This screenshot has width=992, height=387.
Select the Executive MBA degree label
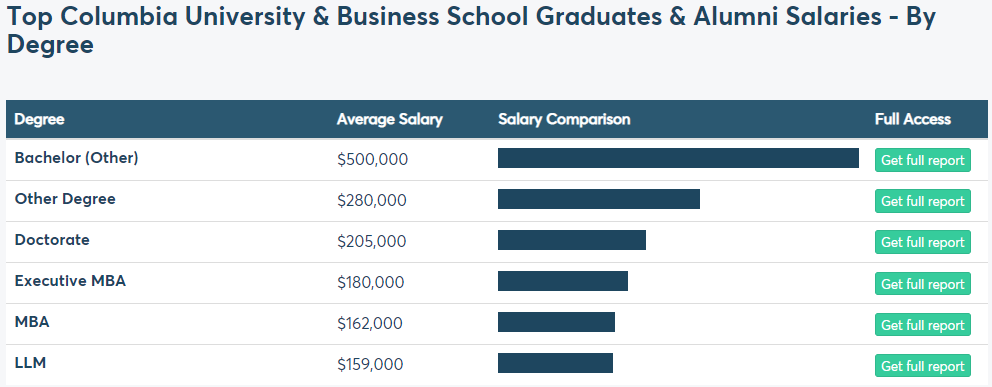[x=70, y=281]
